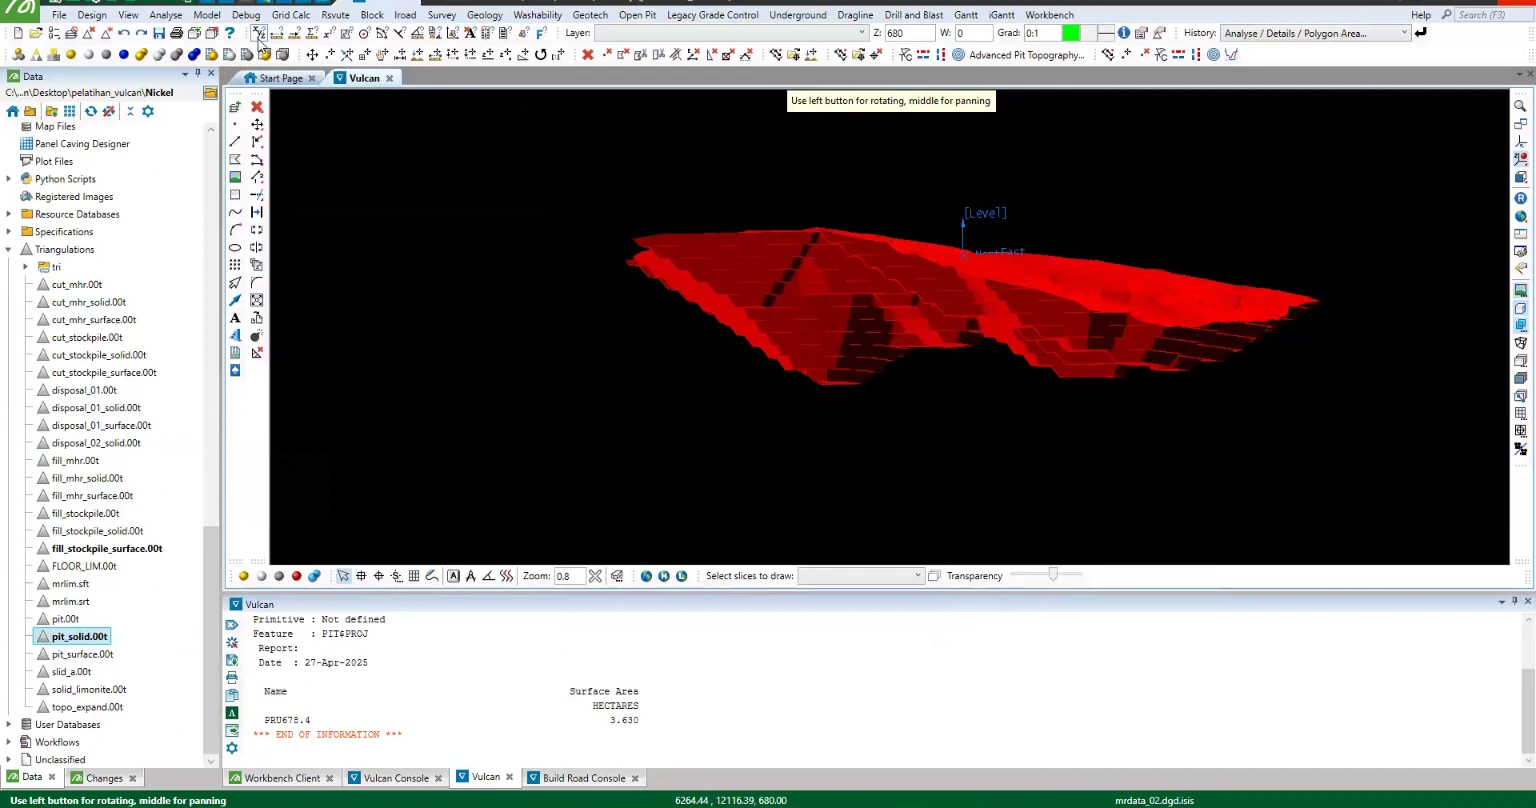Choose the ellipse drawing tool

pos(235,247)
